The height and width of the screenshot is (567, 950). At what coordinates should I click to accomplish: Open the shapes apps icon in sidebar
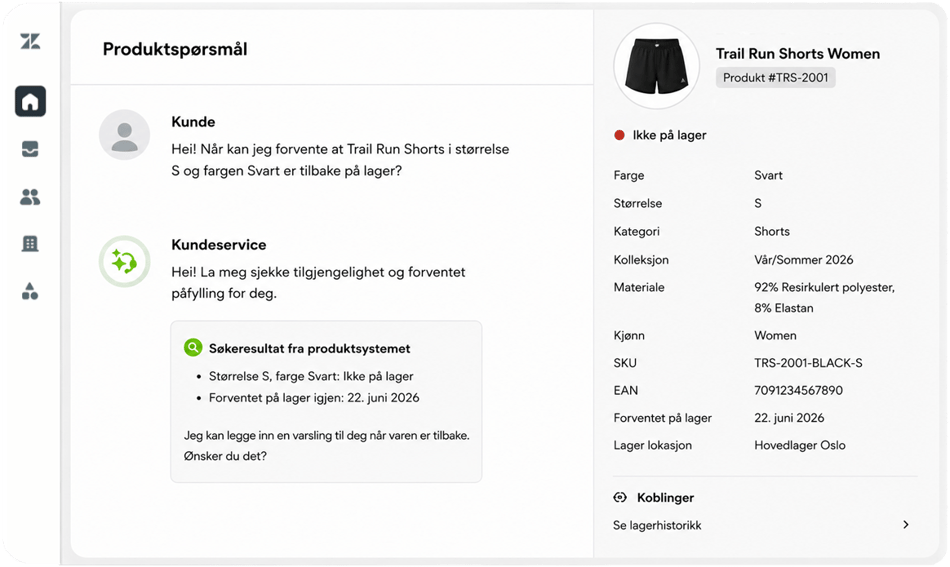(30, 291)
